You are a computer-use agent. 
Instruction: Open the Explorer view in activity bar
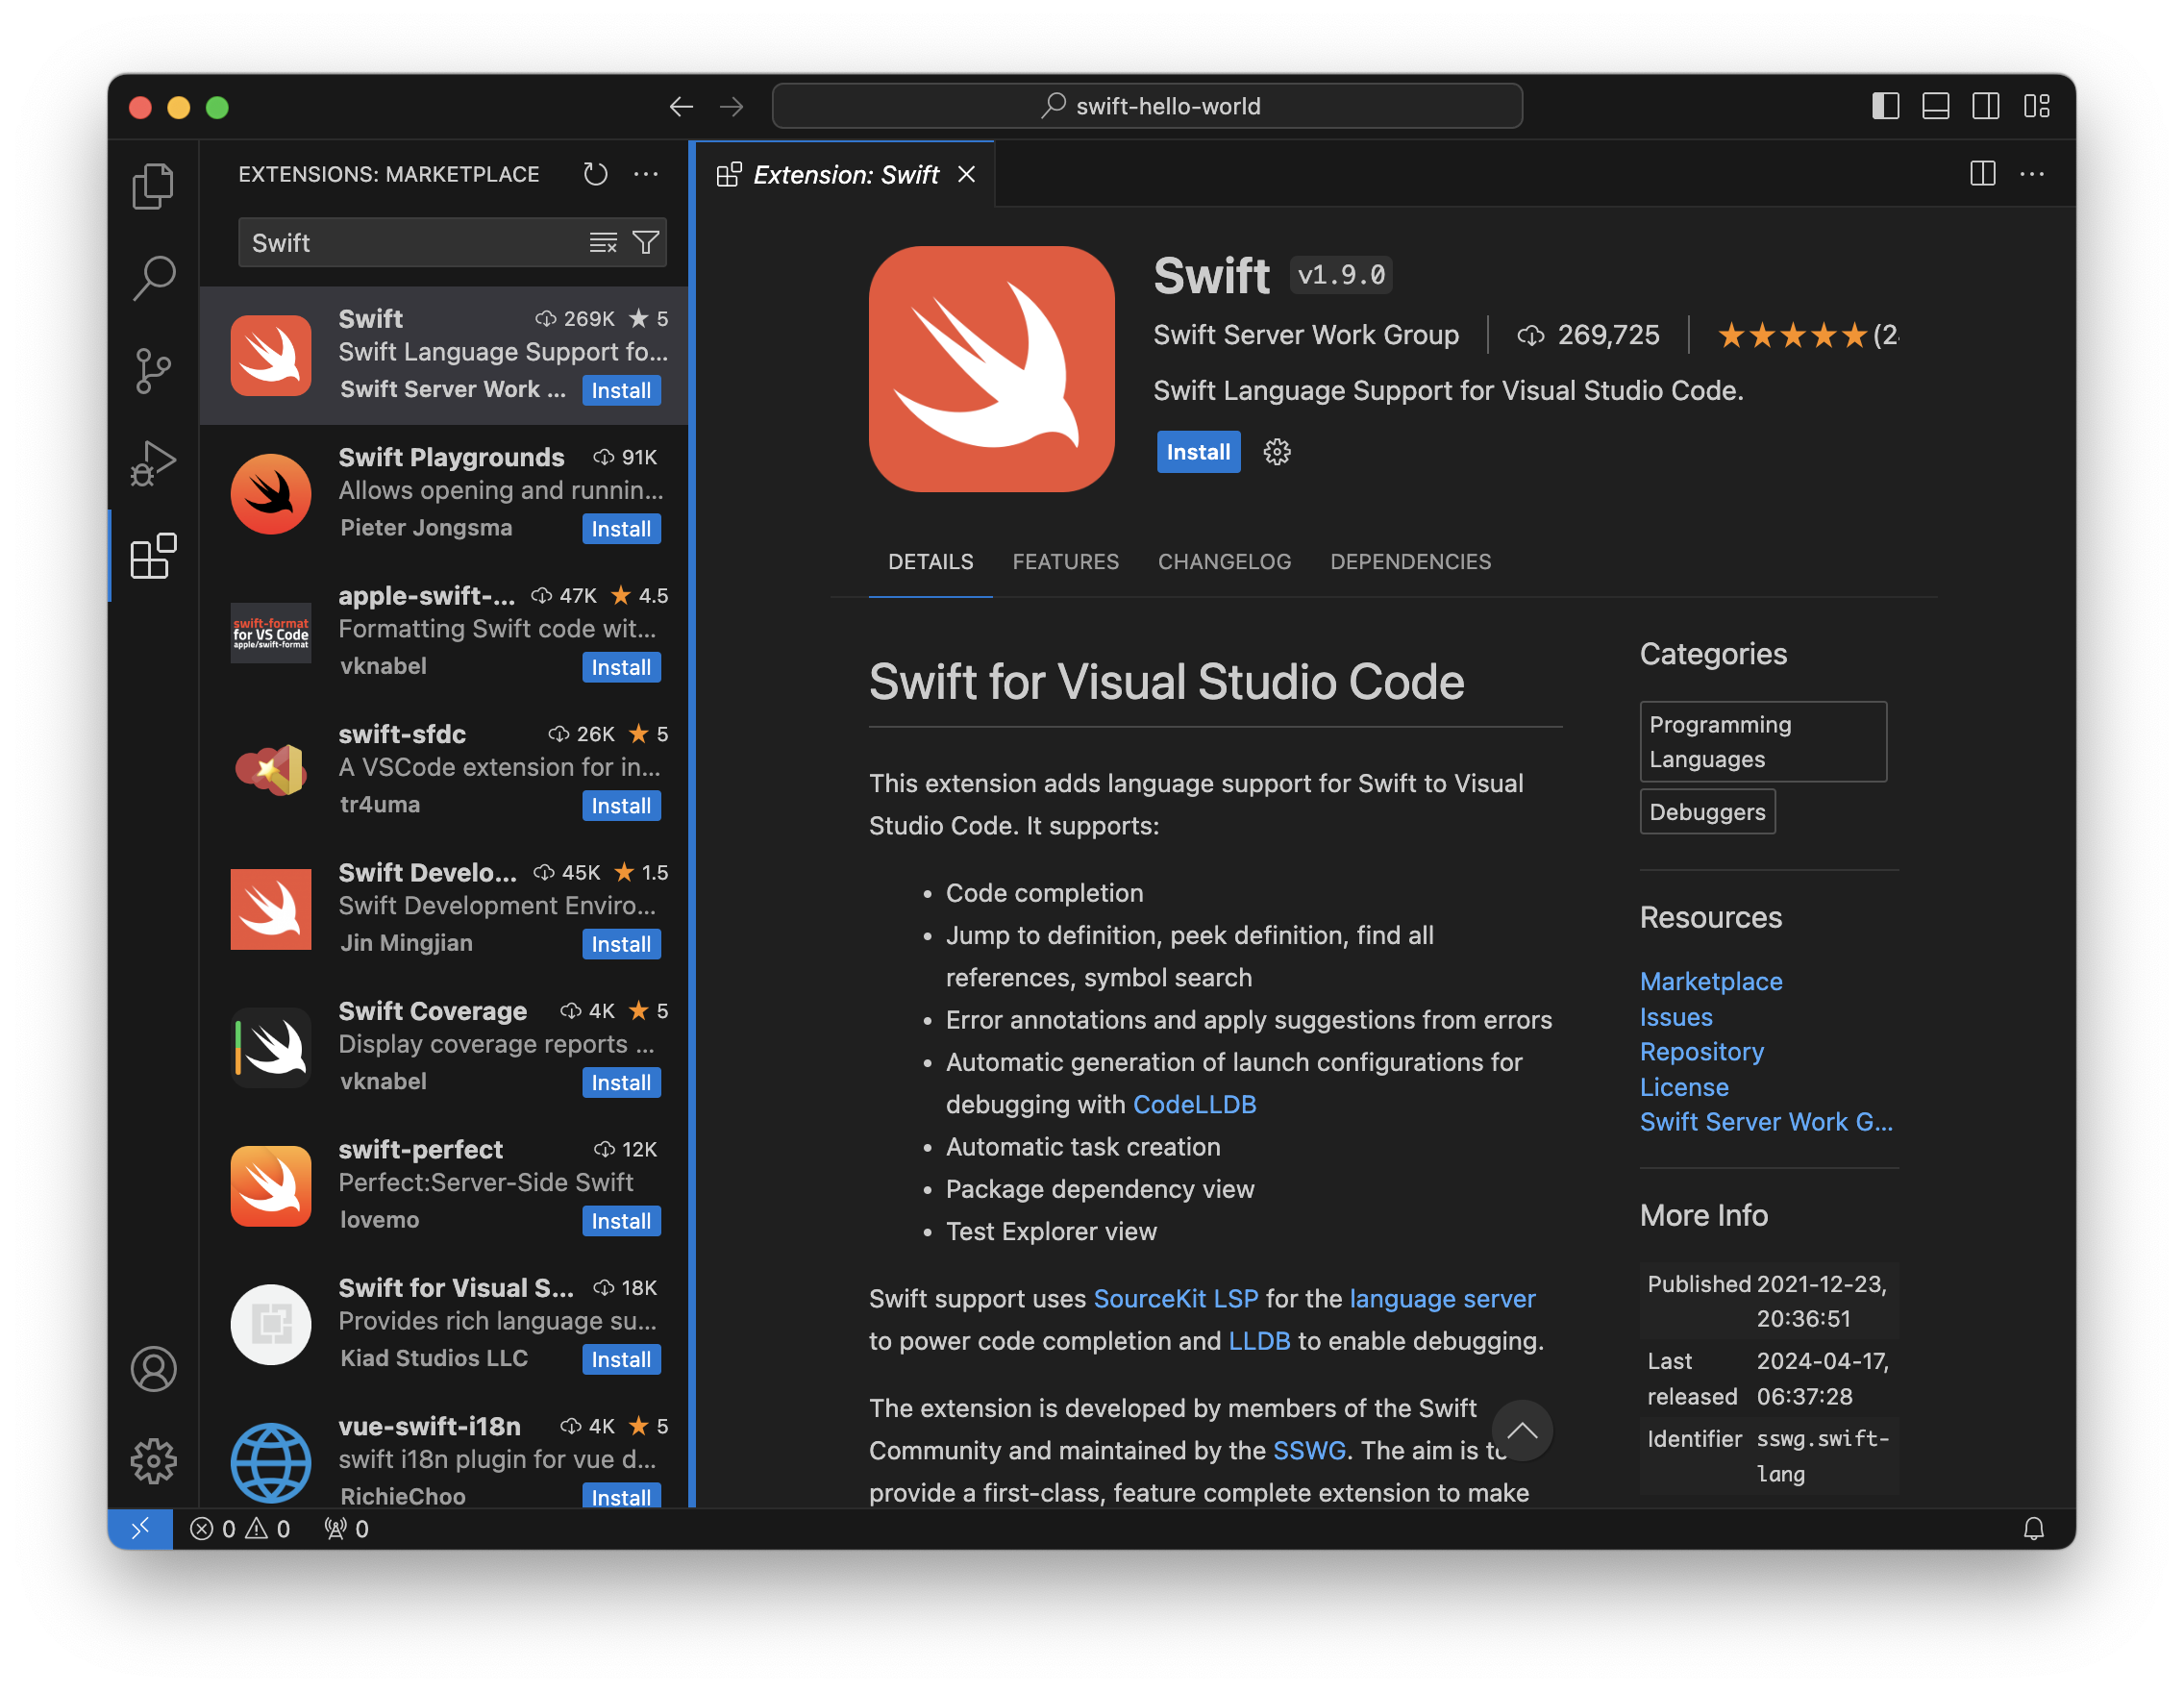(153, 186)
